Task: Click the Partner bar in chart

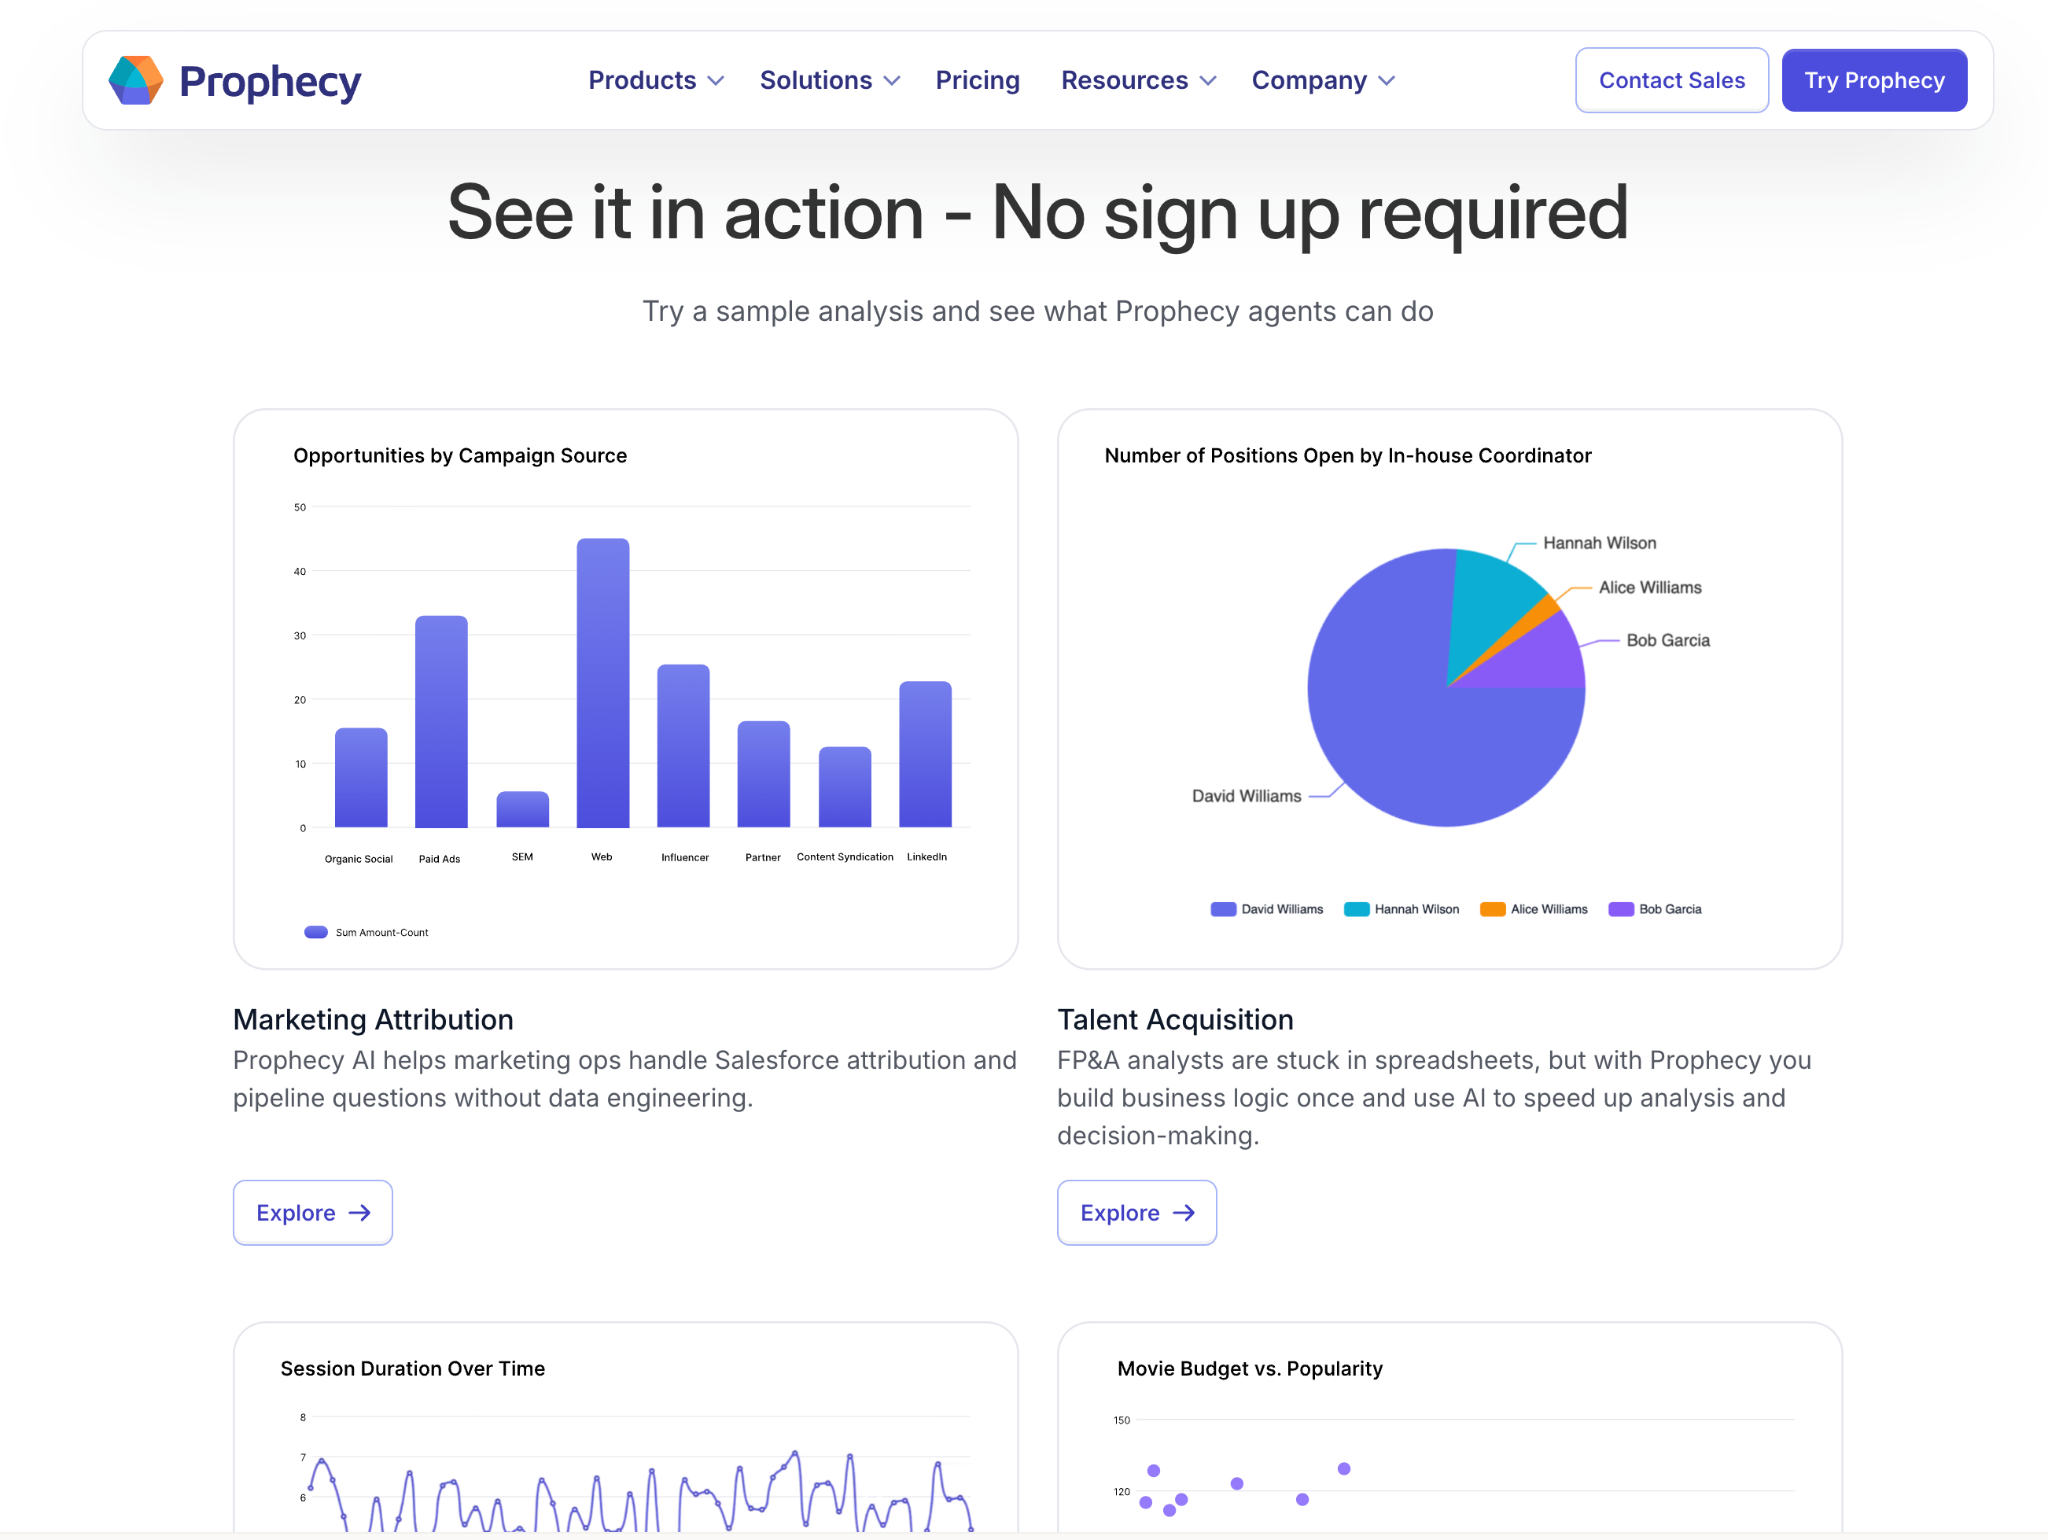Action: tap(764, 774)
